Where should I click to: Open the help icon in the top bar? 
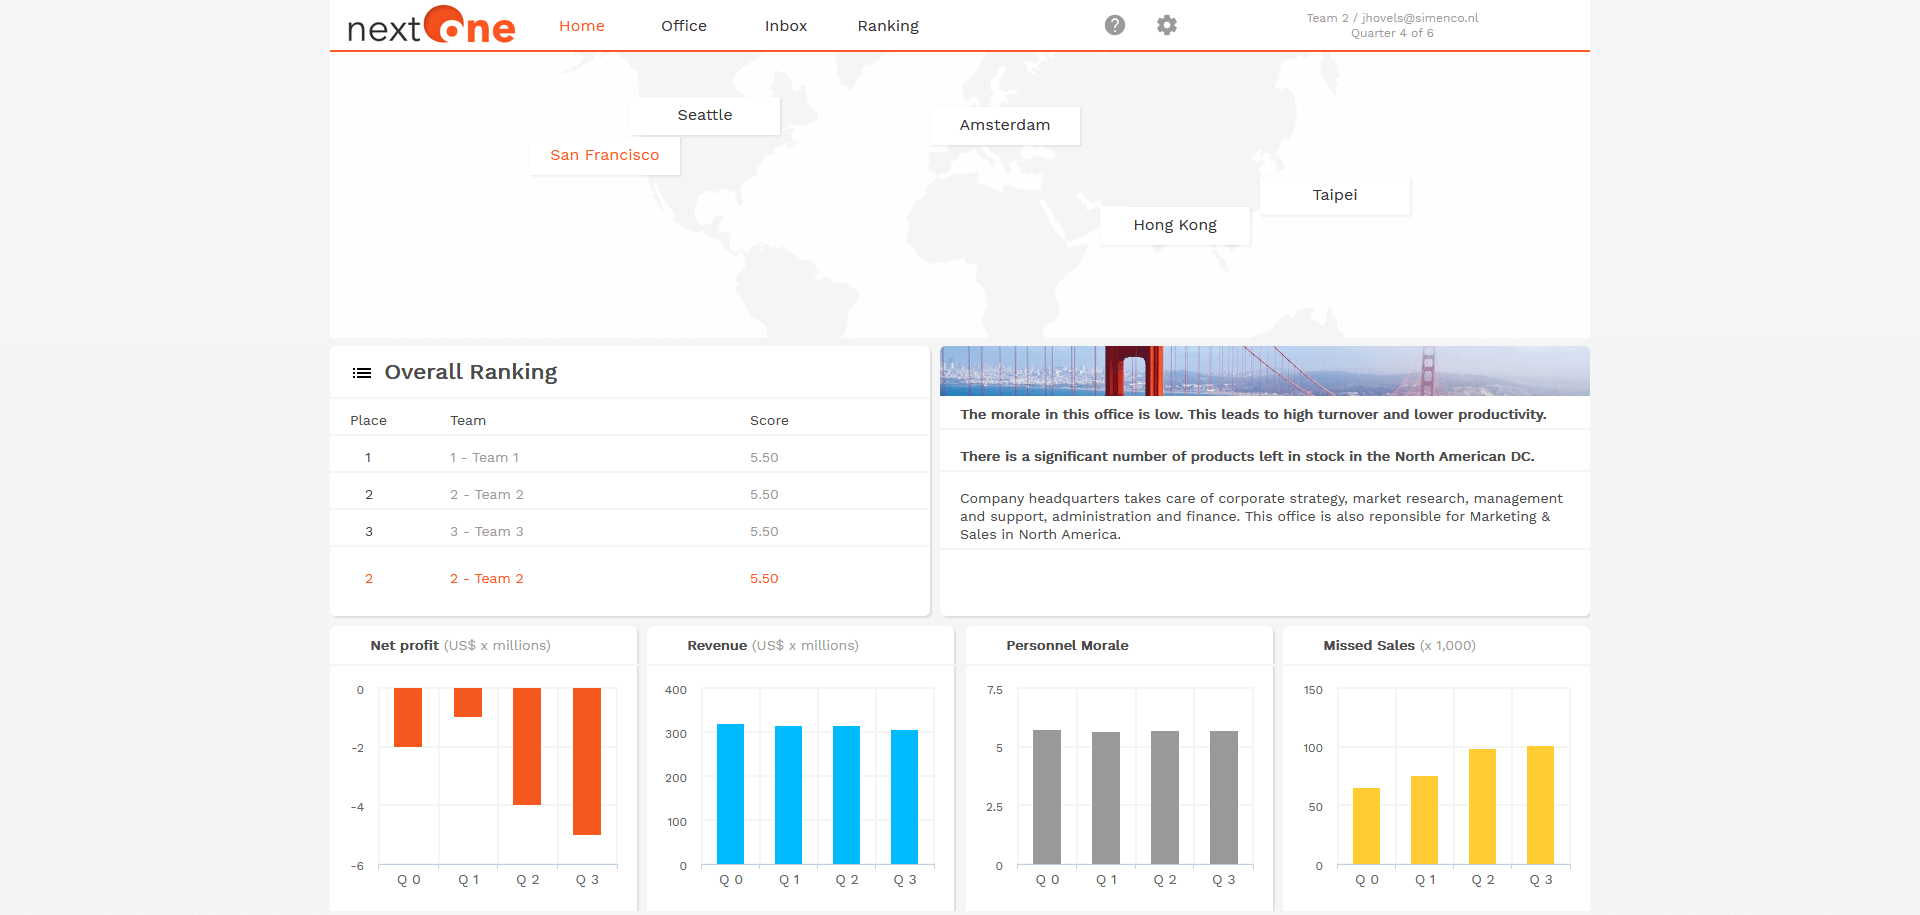point(1114,25)
